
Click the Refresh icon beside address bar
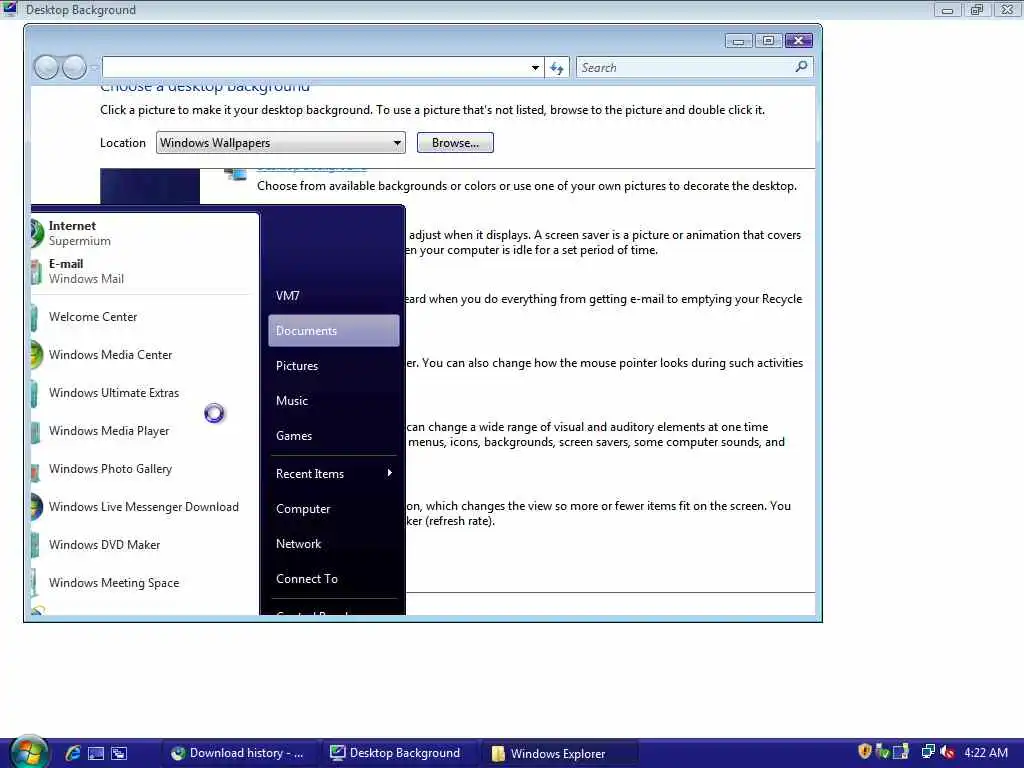[x=556, y=67]
